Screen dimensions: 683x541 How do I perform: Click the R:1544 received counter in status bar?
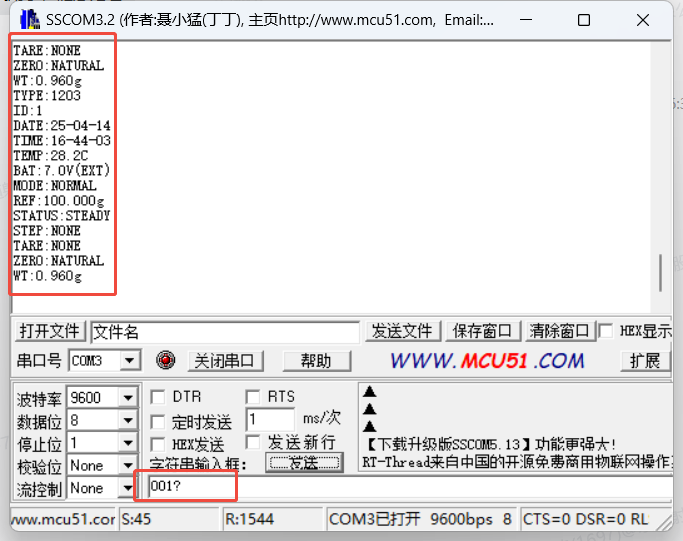[x=274, y=519]
